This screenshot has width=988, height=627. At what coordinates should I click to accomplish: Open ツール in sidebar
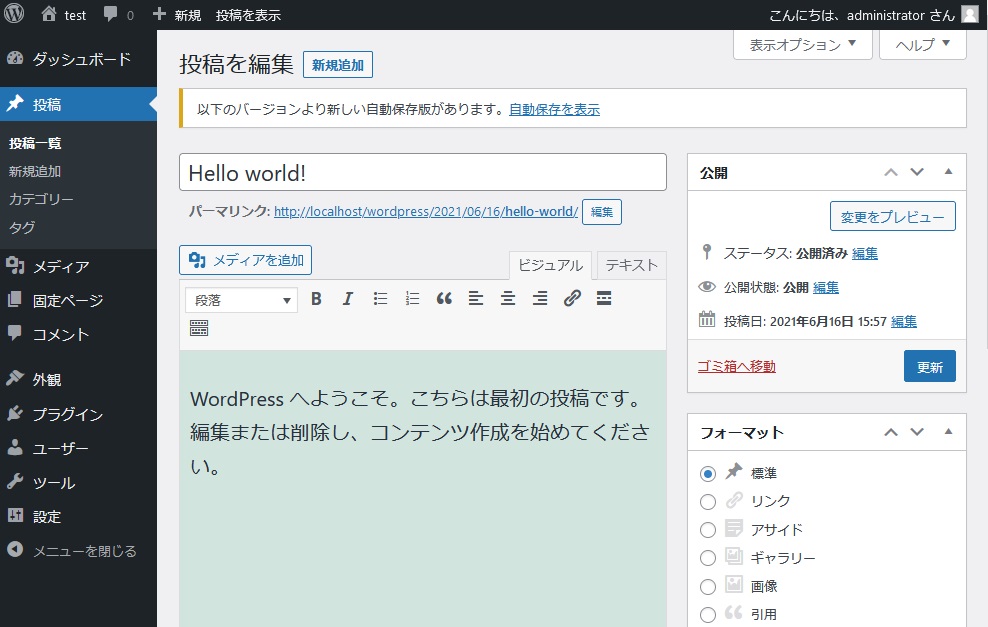78,483
